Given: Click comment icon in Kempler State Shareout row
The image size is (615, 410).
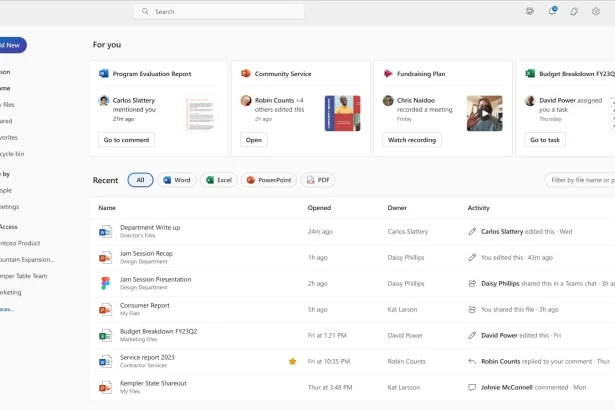Looking at the screenshot, I should point(472,387).
